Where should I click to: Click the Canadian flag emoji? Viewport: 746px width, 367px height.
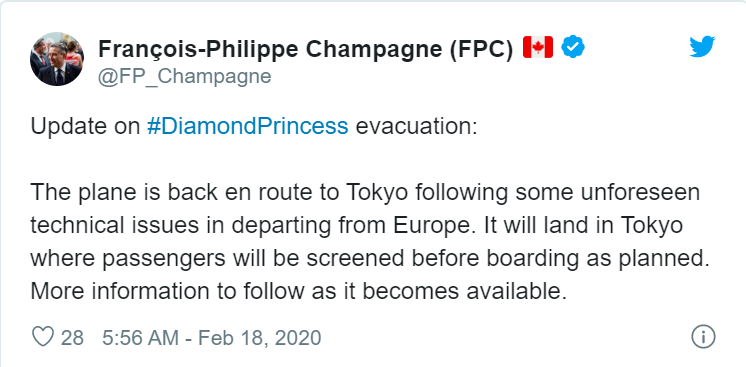(x=538, y=47)
